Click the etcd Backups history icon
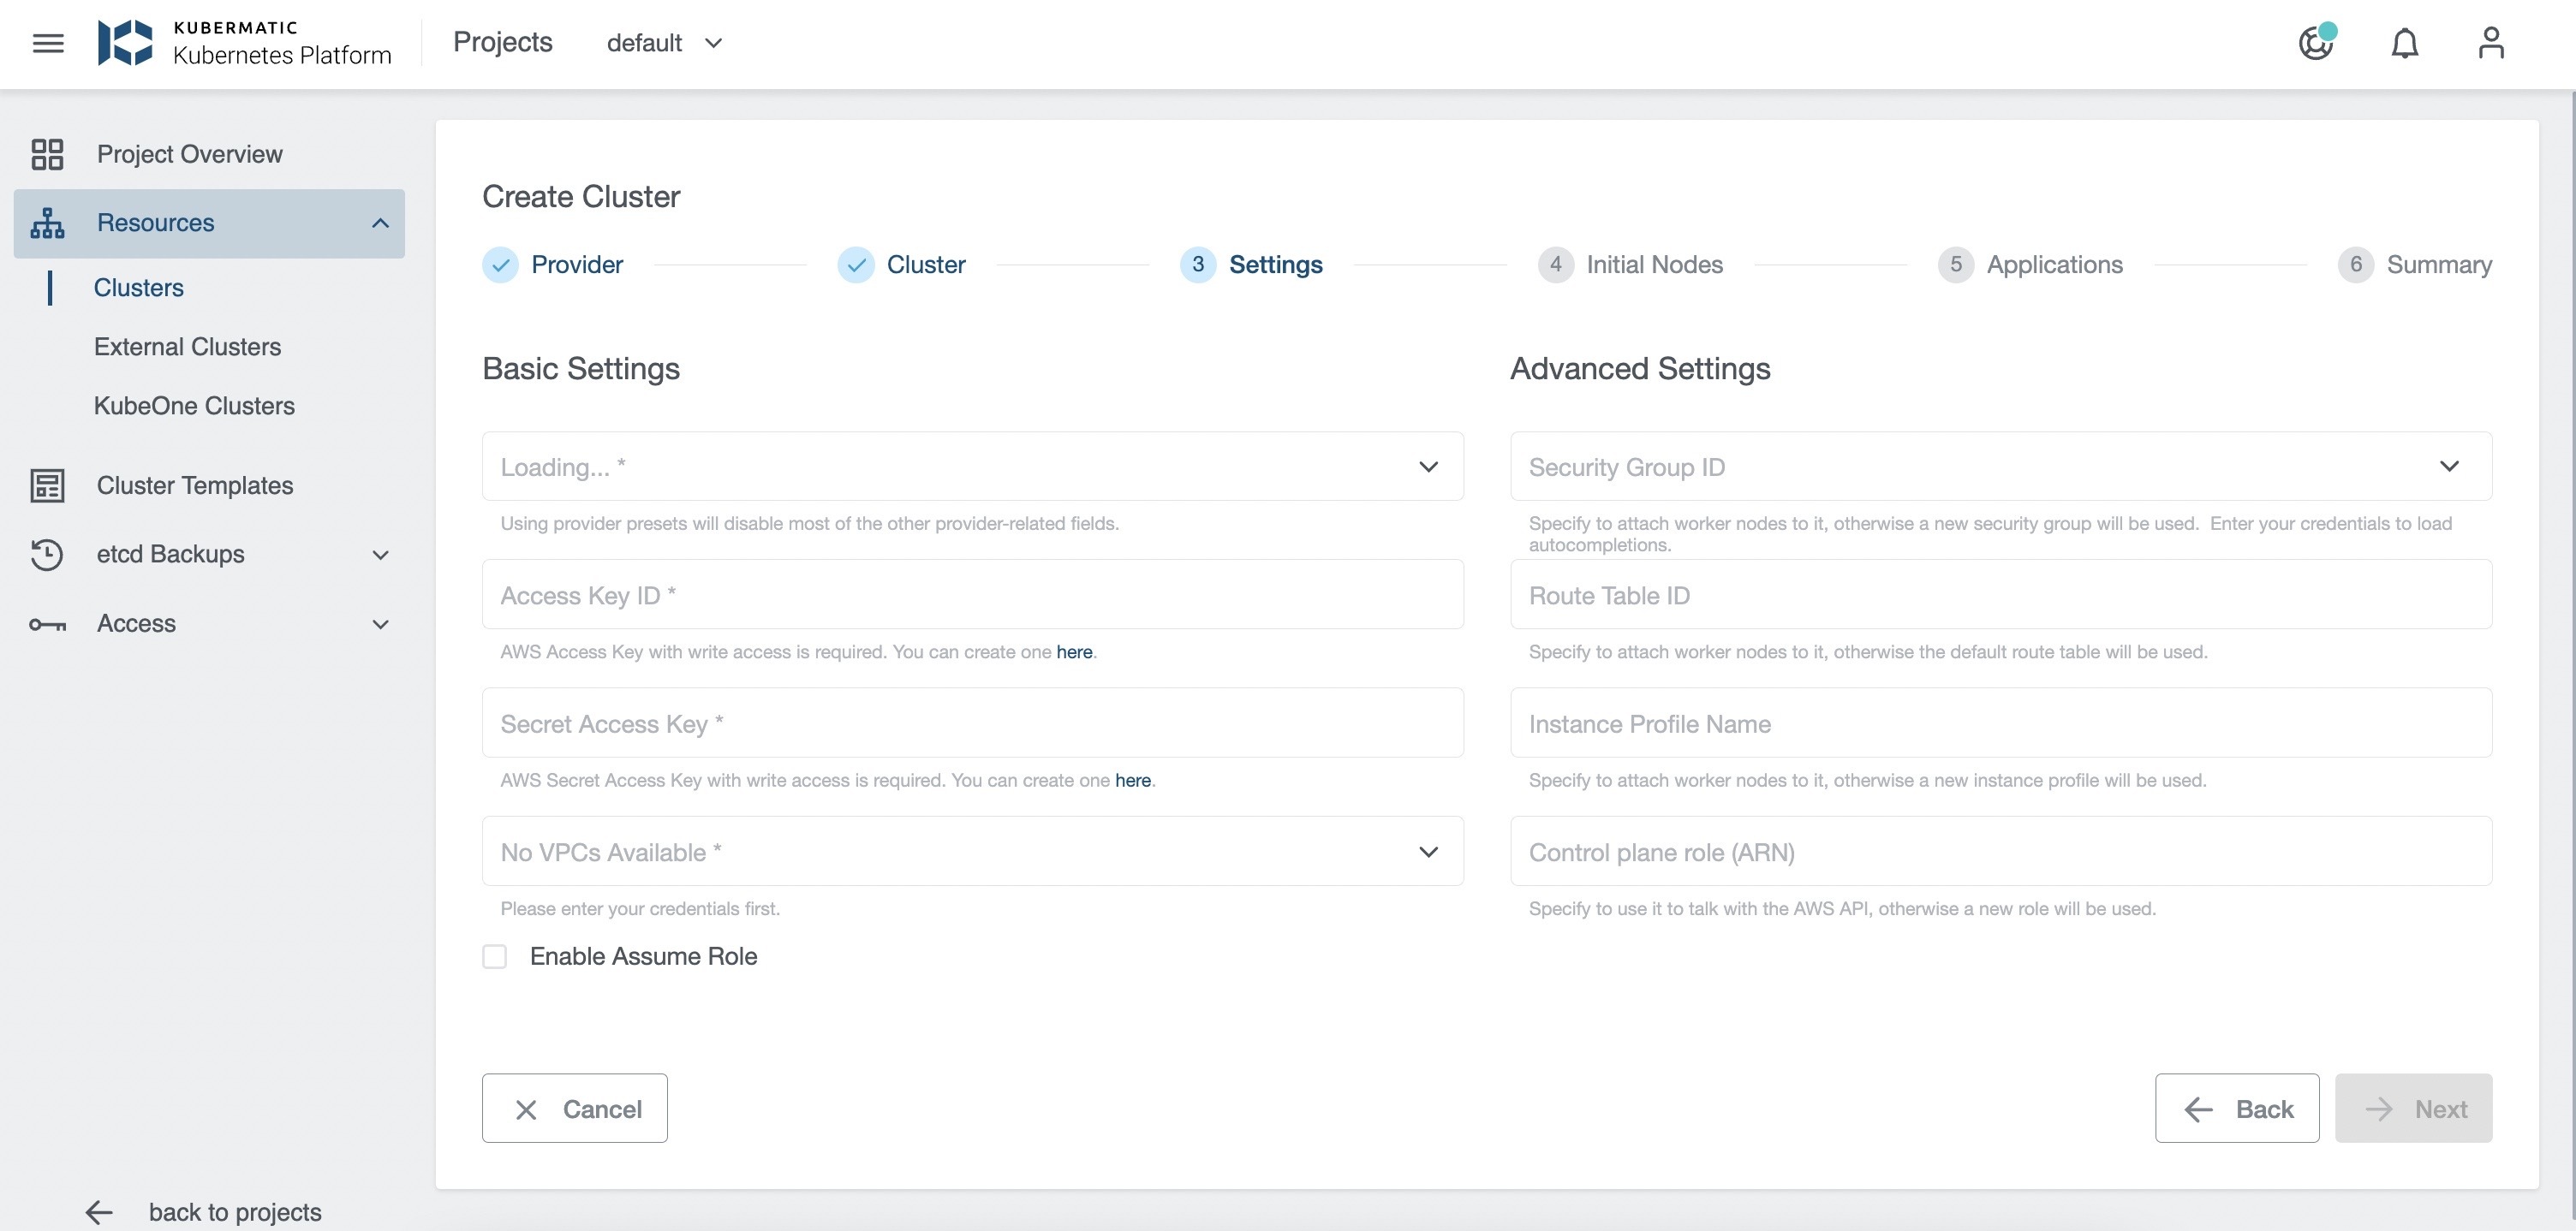Screen dimensions: 2576x1231 [x=47, y=554]
